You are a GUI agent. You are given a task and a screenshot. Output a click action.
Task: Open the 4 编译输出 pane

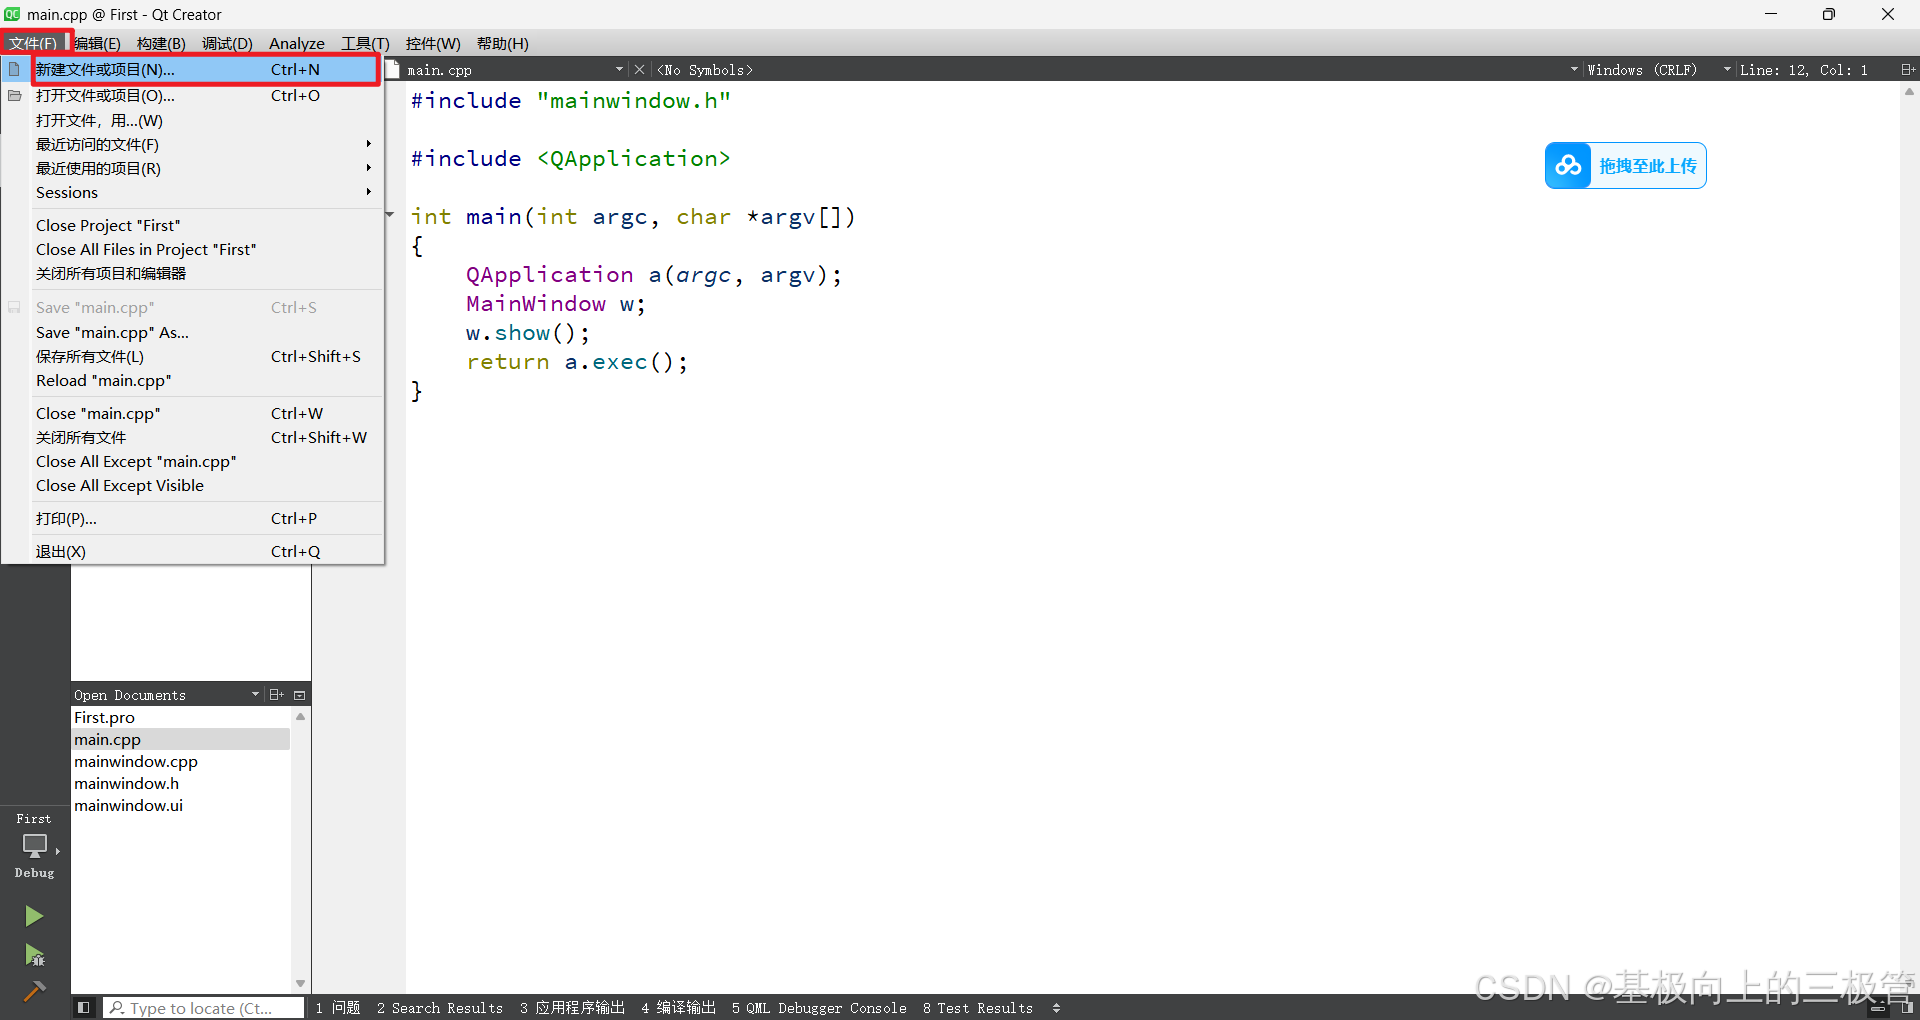point(678,1008)
